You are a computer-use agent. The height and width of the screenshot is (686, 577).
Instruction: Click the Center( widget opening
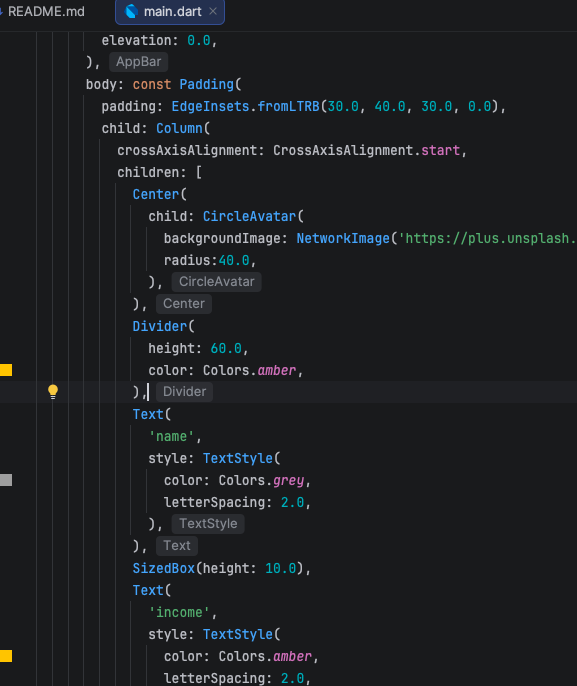pyautogui.click(x=160, y=194)
